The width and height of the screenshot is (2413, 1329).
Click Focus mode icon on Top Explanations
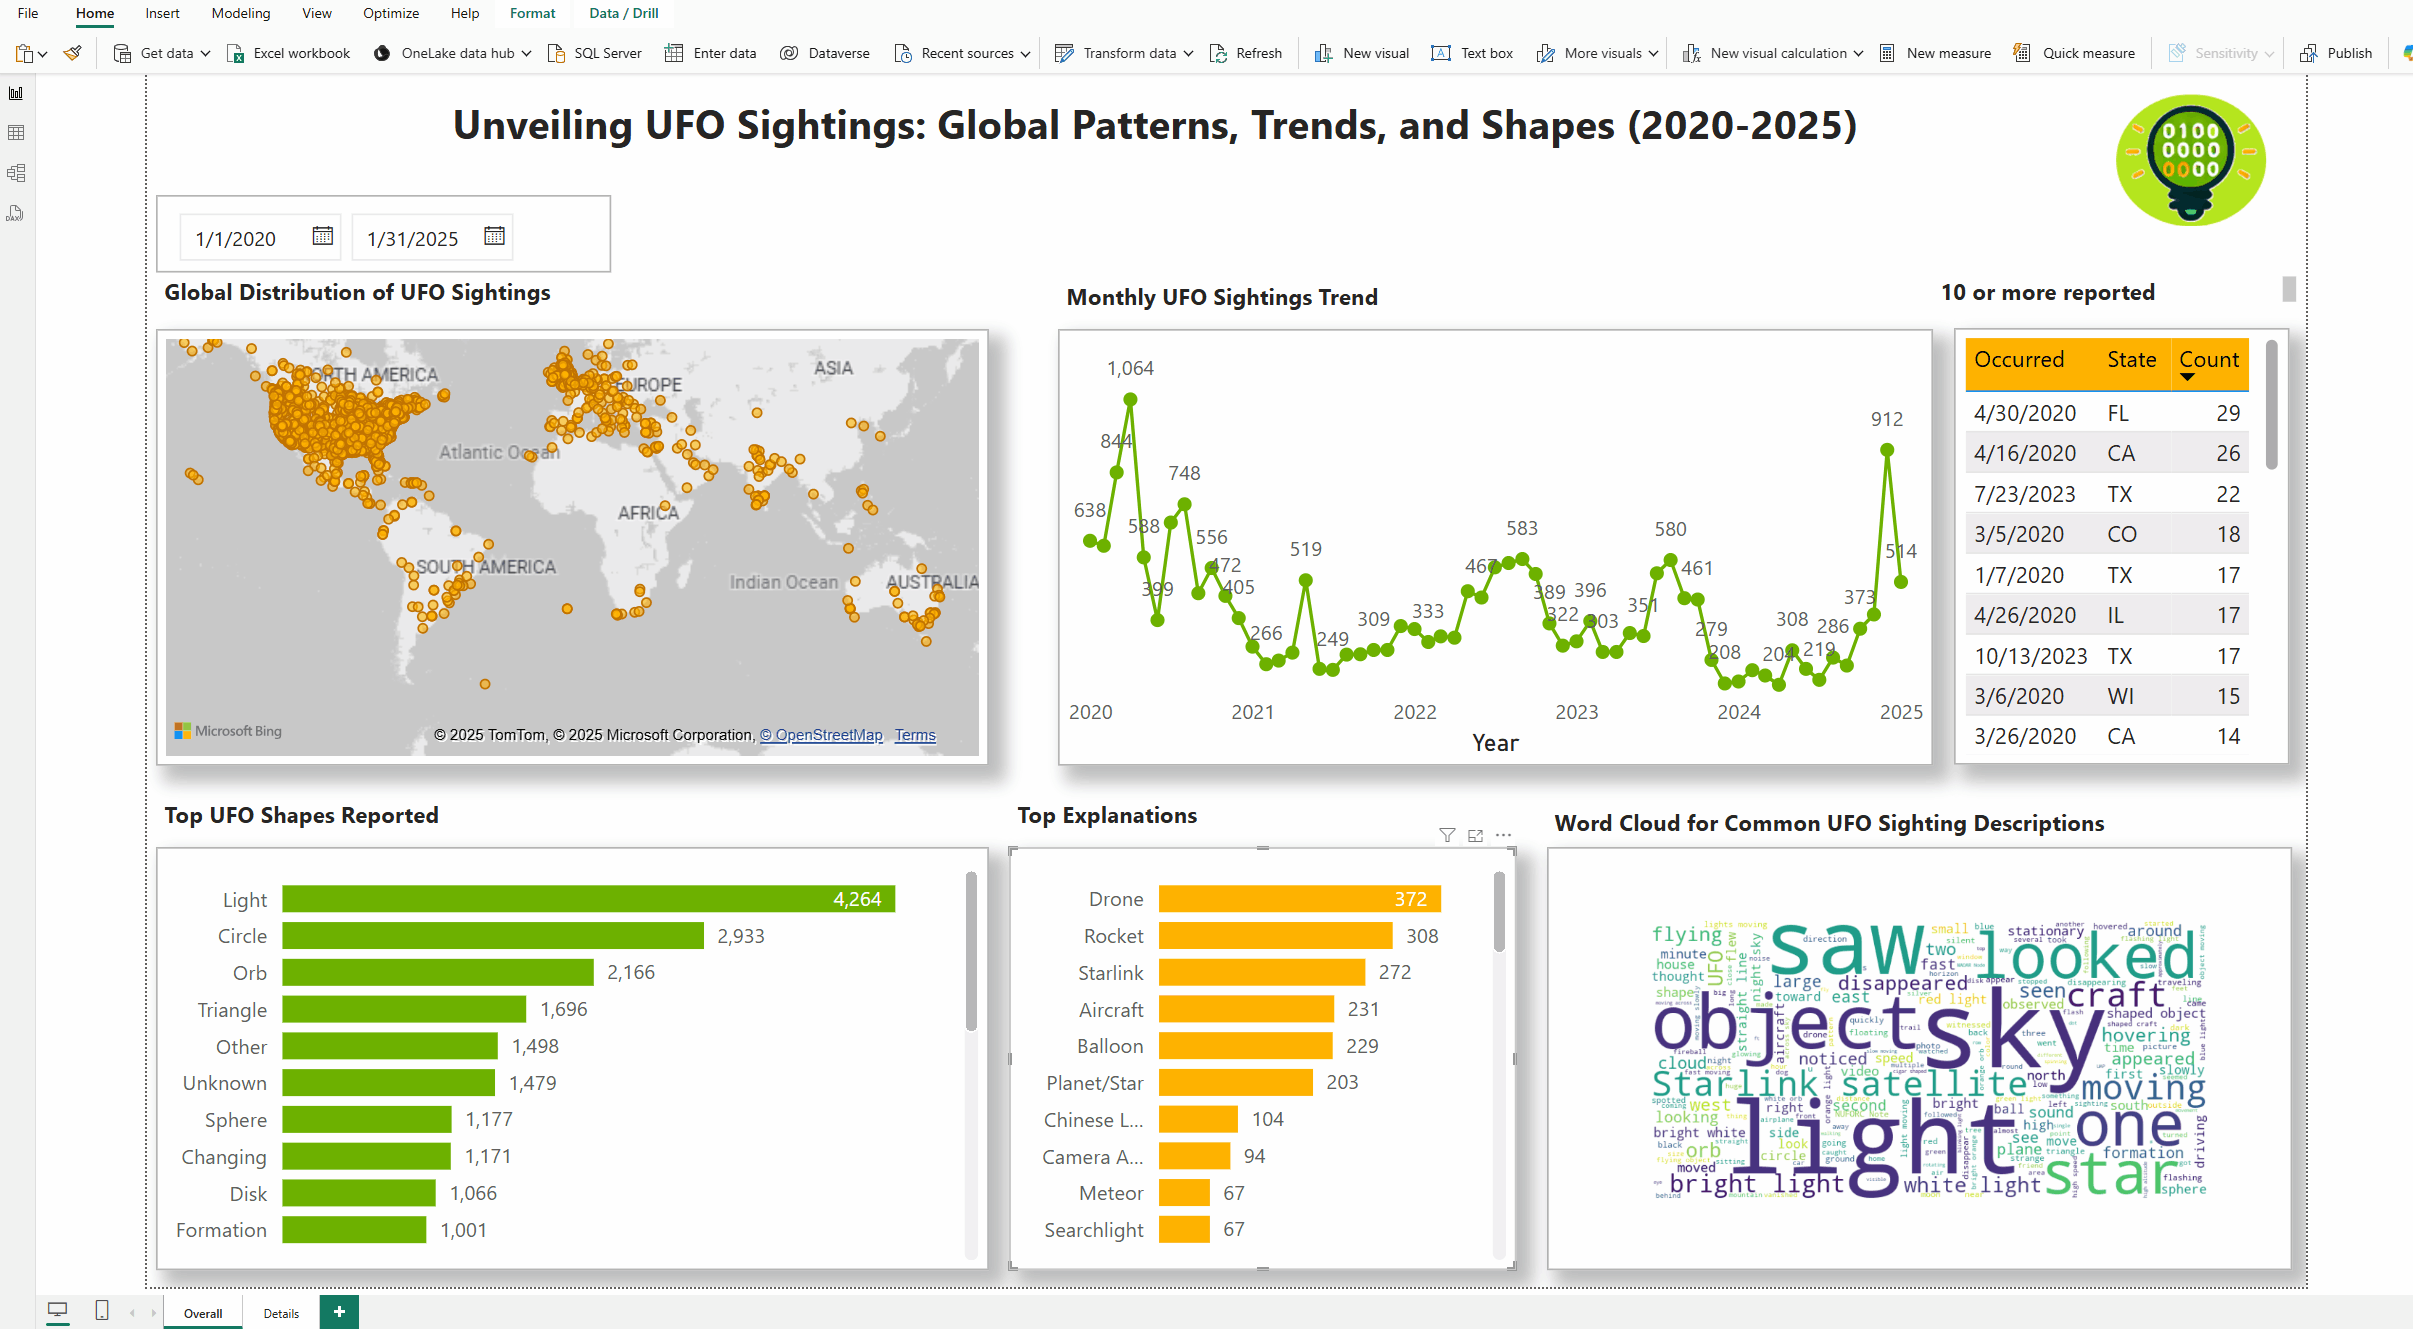point(1475,835)
